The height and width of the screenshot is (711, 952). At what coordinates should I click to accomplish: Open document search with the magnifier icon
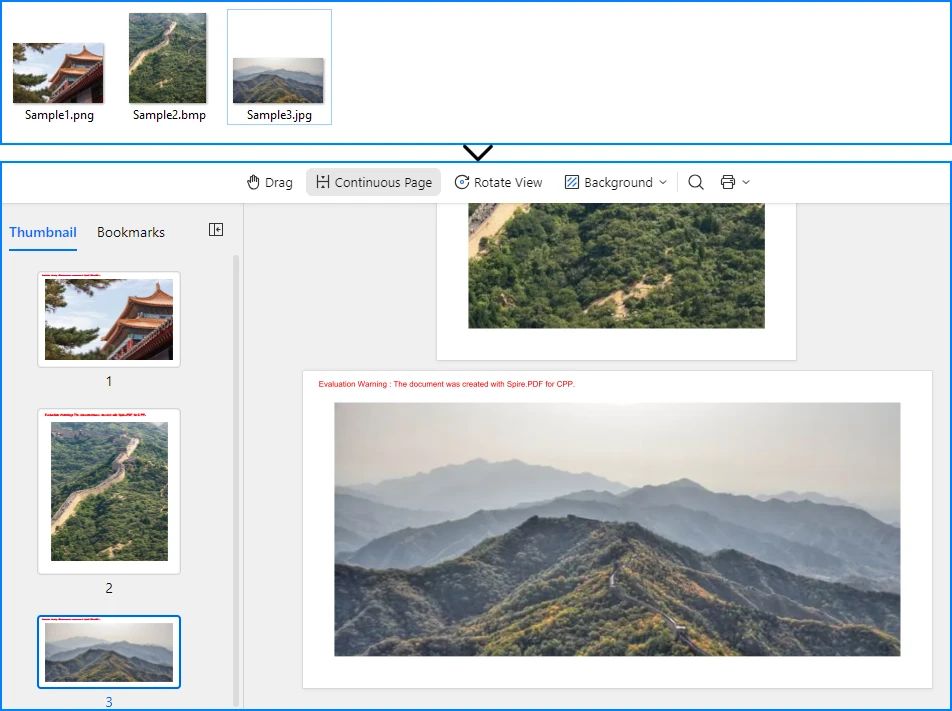(x=696, y=182)
